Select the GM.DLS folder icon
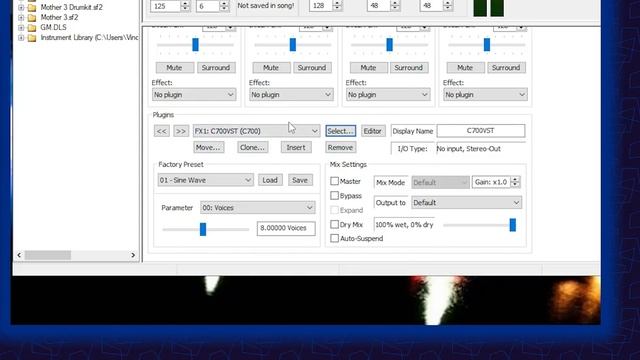640x360 pixels. click(x=32, y=28)
